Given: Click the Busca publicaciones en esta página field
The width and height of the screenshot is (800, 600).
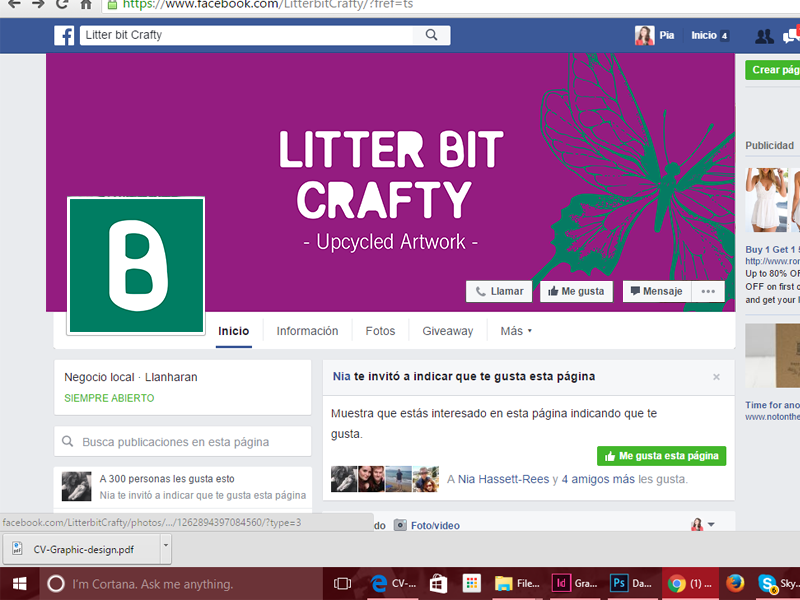Looking at the screenshot, I should tap(183, 442).
